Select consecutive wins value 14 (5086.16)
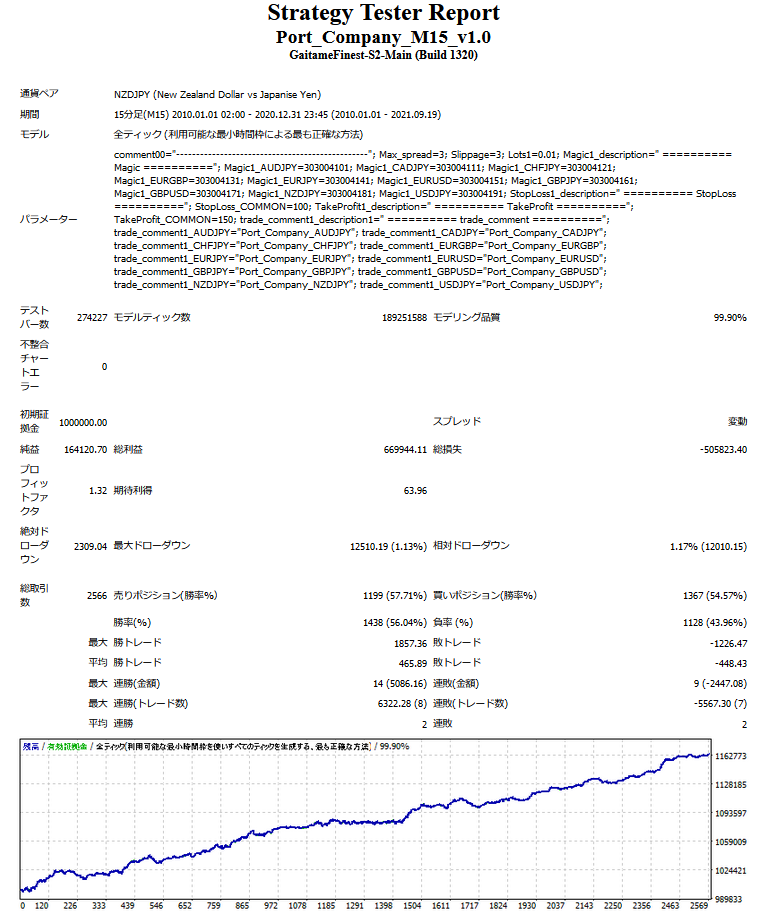 click(x=400, y=684)
